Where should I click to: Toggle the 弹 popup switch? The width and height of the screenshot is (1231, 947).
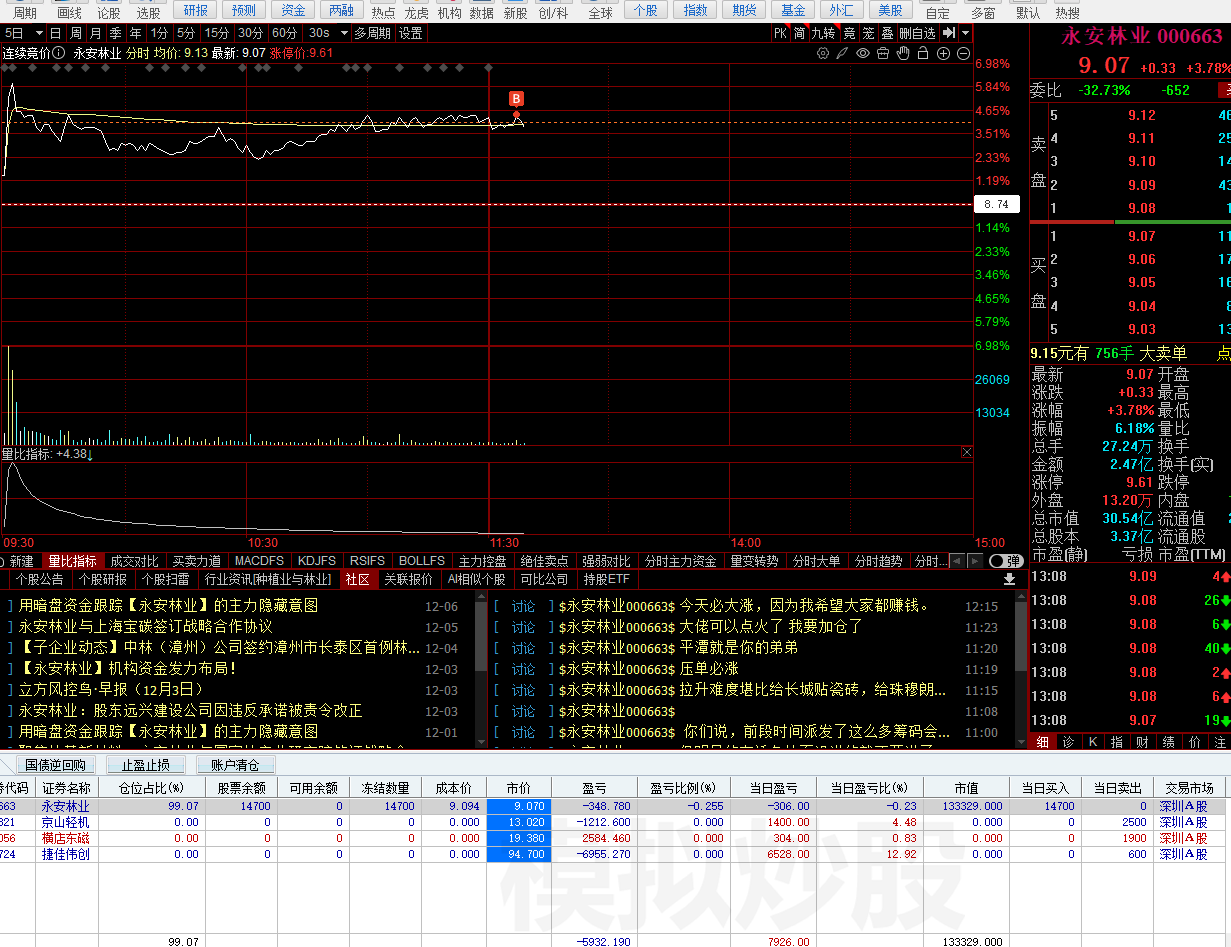click(x=1006, y=561)
